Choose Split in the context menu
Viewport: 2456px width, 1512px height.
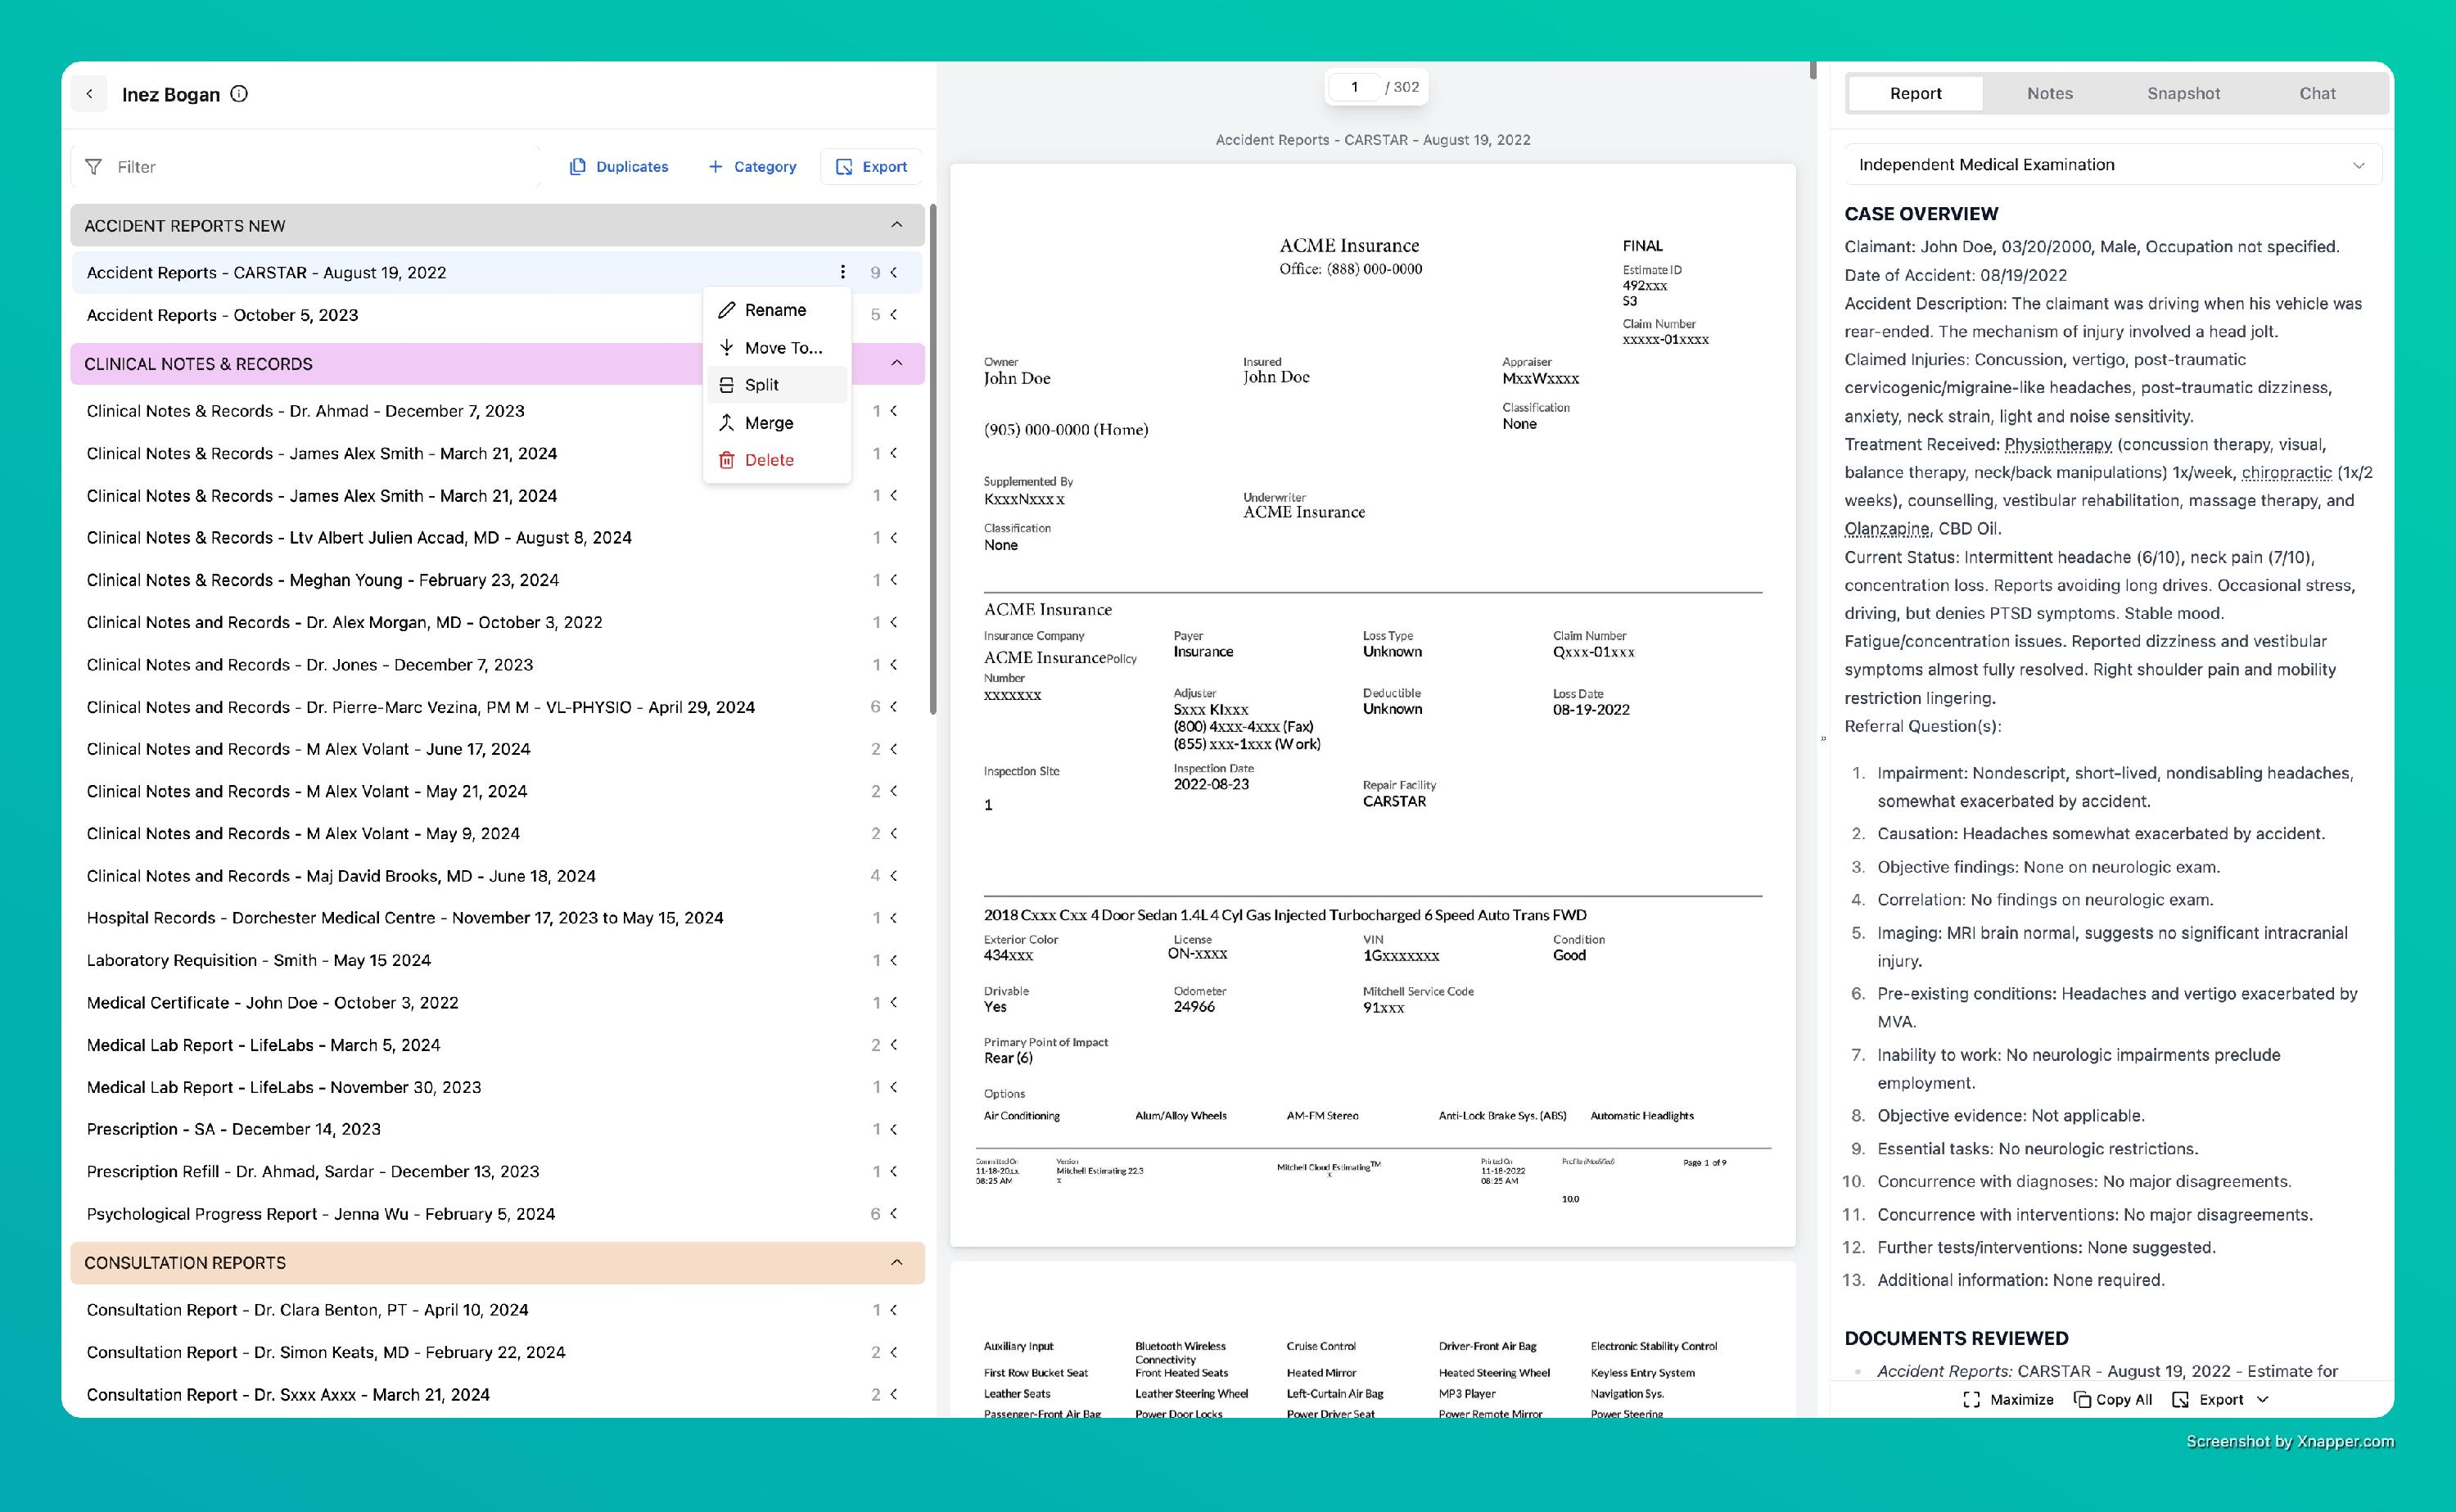pos(761,385)
